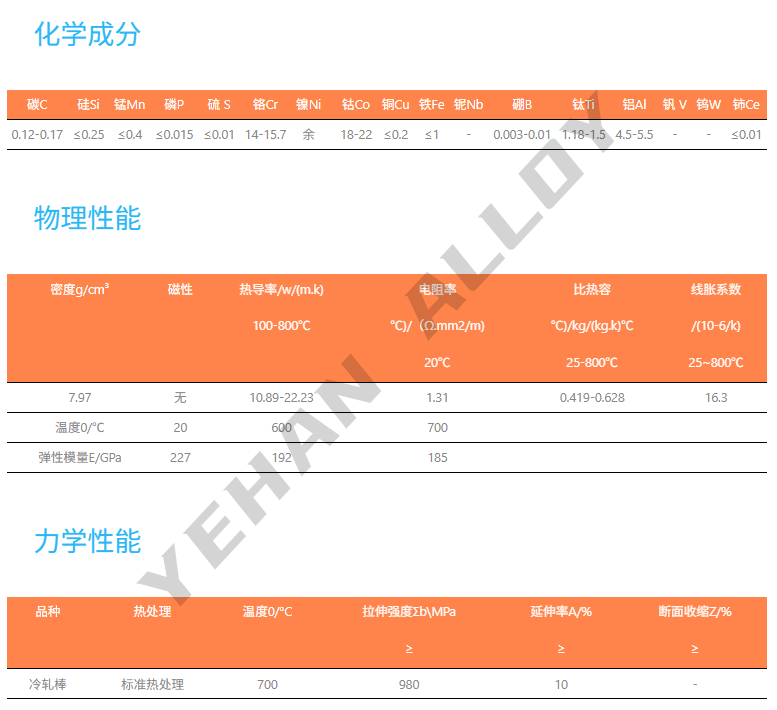Select the 铈Ce column header
The width and height of the screenshot is (777, 710).
point(746,105)
